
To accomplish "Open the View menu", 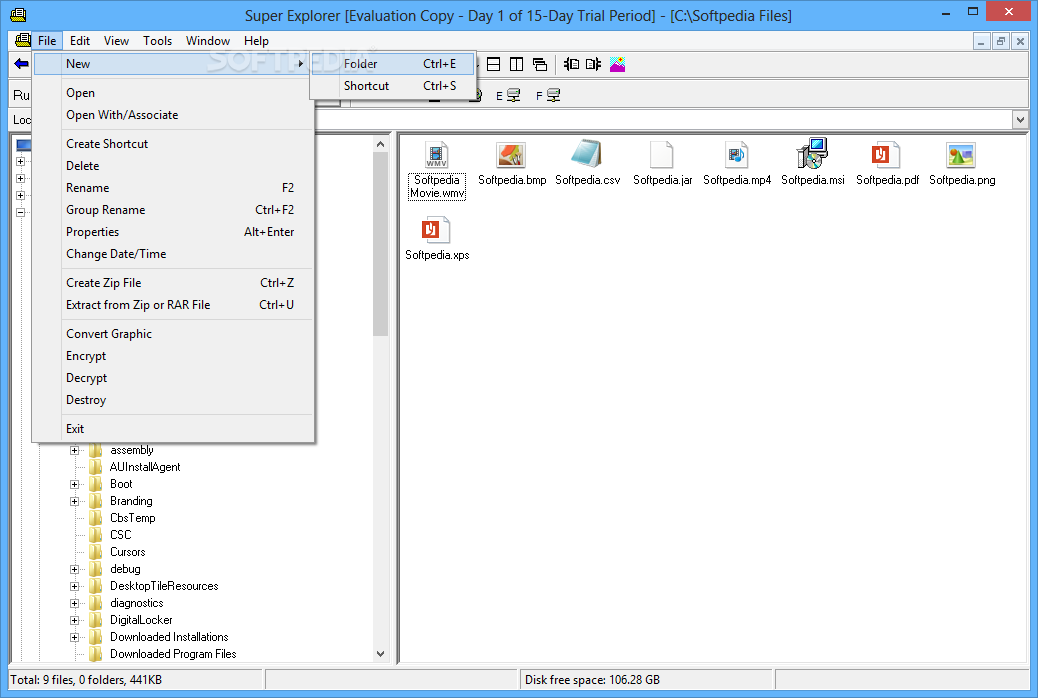I will 116,40.
